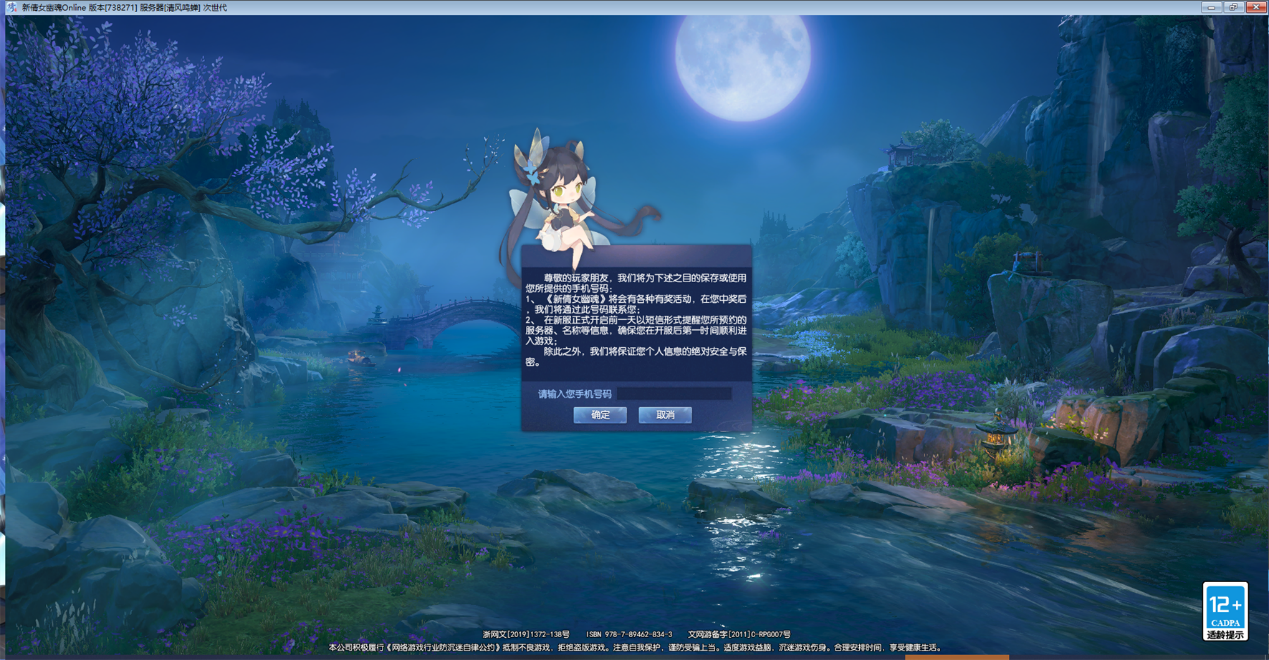Select the 请输入您手机号码 label
1269x660 pixels.
tap(575, 395)
